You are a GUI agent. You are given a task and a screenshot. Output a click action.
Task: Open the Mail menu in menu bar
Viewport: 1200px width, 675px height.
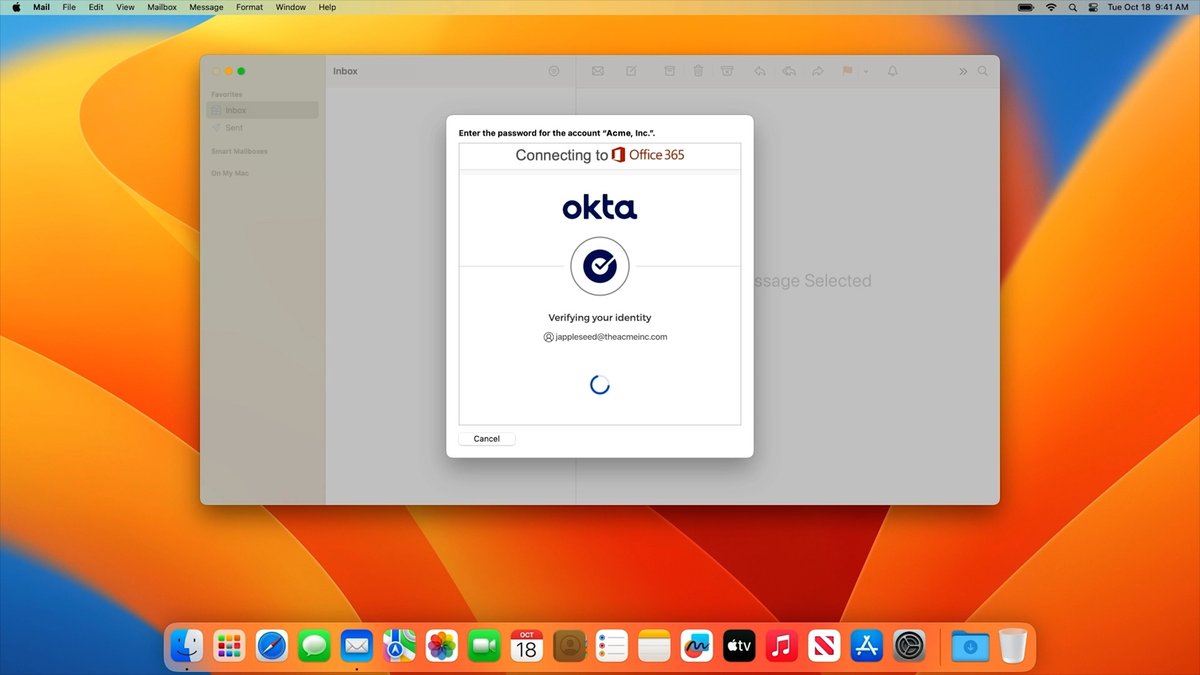(x=42, y=7)
